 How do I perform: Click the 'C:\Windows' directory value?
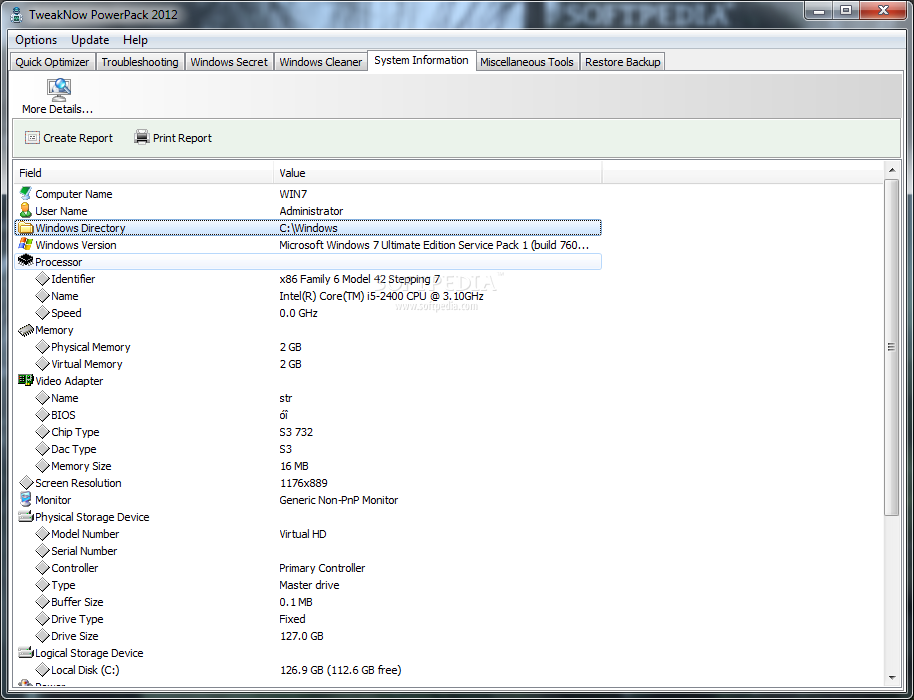308,228
